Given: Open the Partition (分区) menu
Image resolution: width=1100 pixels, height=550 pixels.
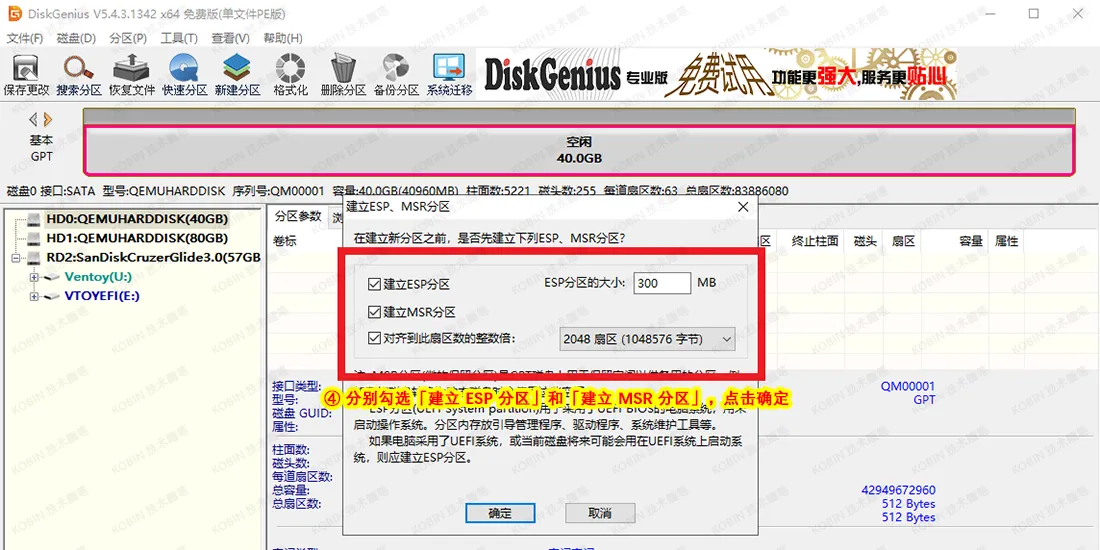Looking at the screenshot, I should (128, 38).
